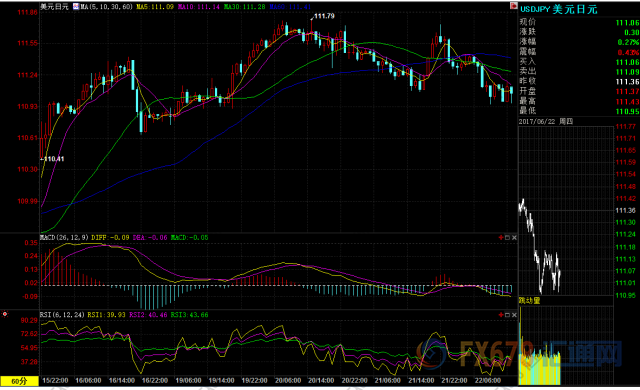Click the small indicator icon before MA(5,10,30,60)

click(76, 7)
